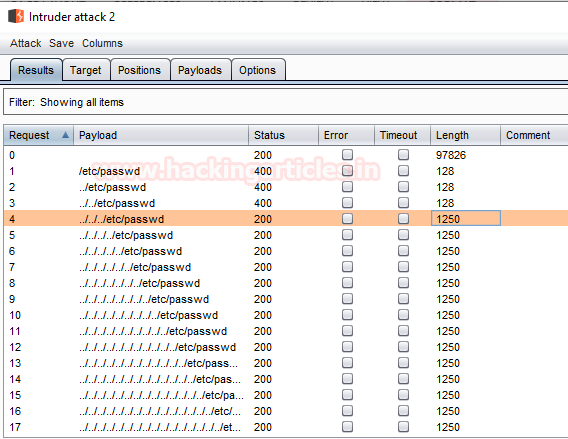Sort results by Payload column header
The width and height of the screenshot is (568, 439).
click(x=161, y=135)
